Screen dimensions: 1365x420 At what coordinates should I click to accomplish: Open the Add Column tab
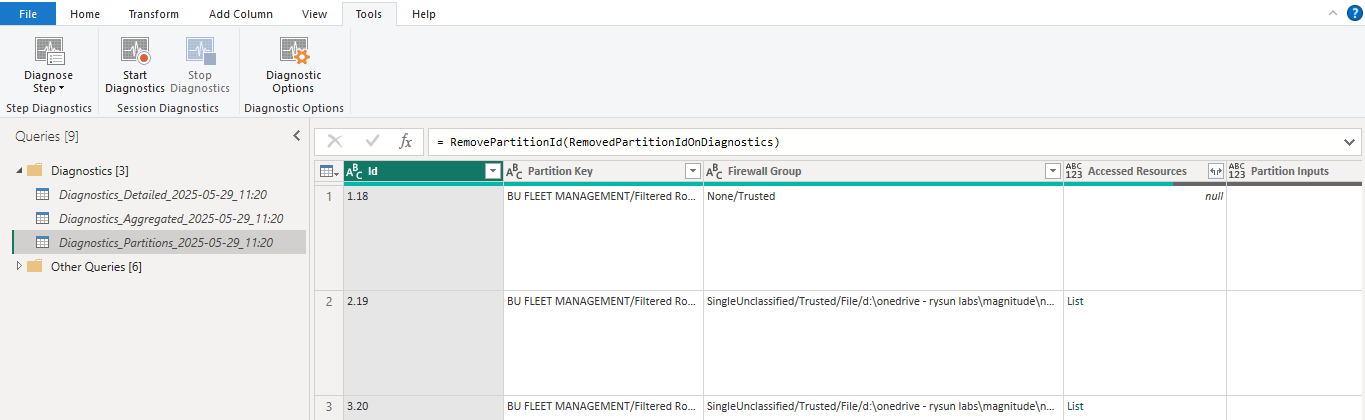point(239,14)
